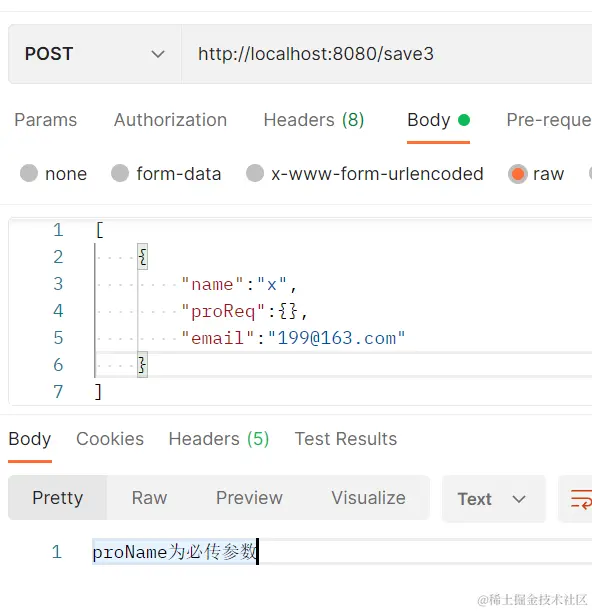Select the Preview response view
This screenshot has height=611, width=592.
pos(249,498)
